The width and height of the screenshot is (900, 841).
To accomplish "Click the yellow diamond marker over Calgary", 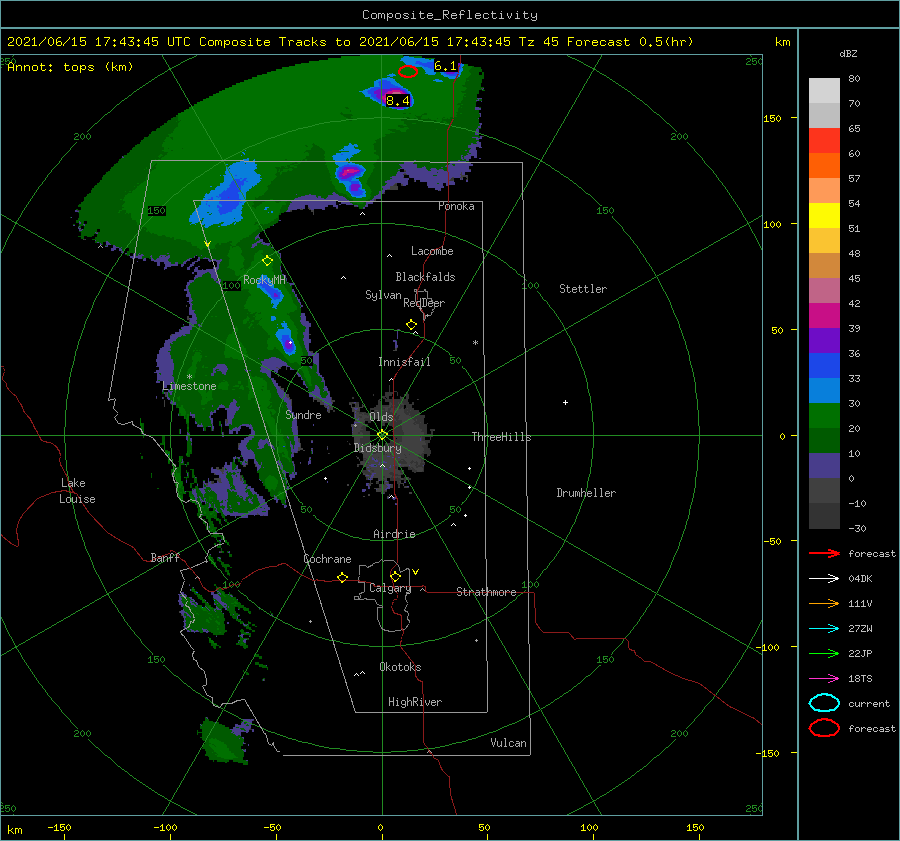I will click(395, 576).
